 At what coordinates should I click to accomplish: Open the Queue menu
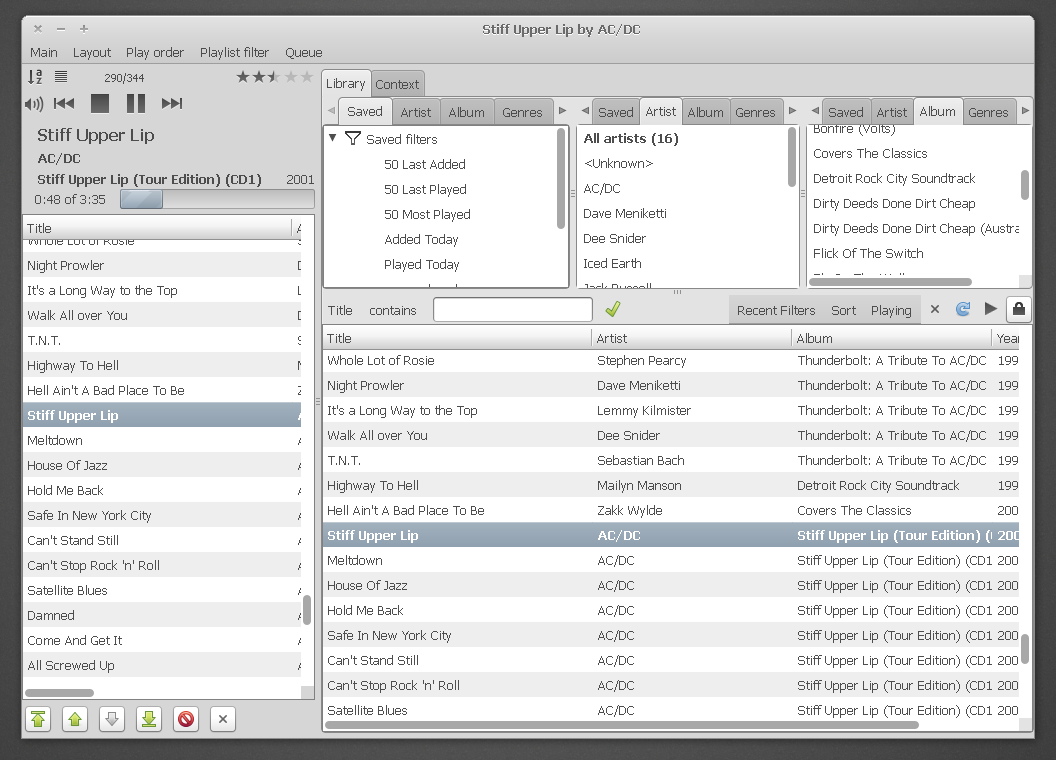[x=304, y=53]
